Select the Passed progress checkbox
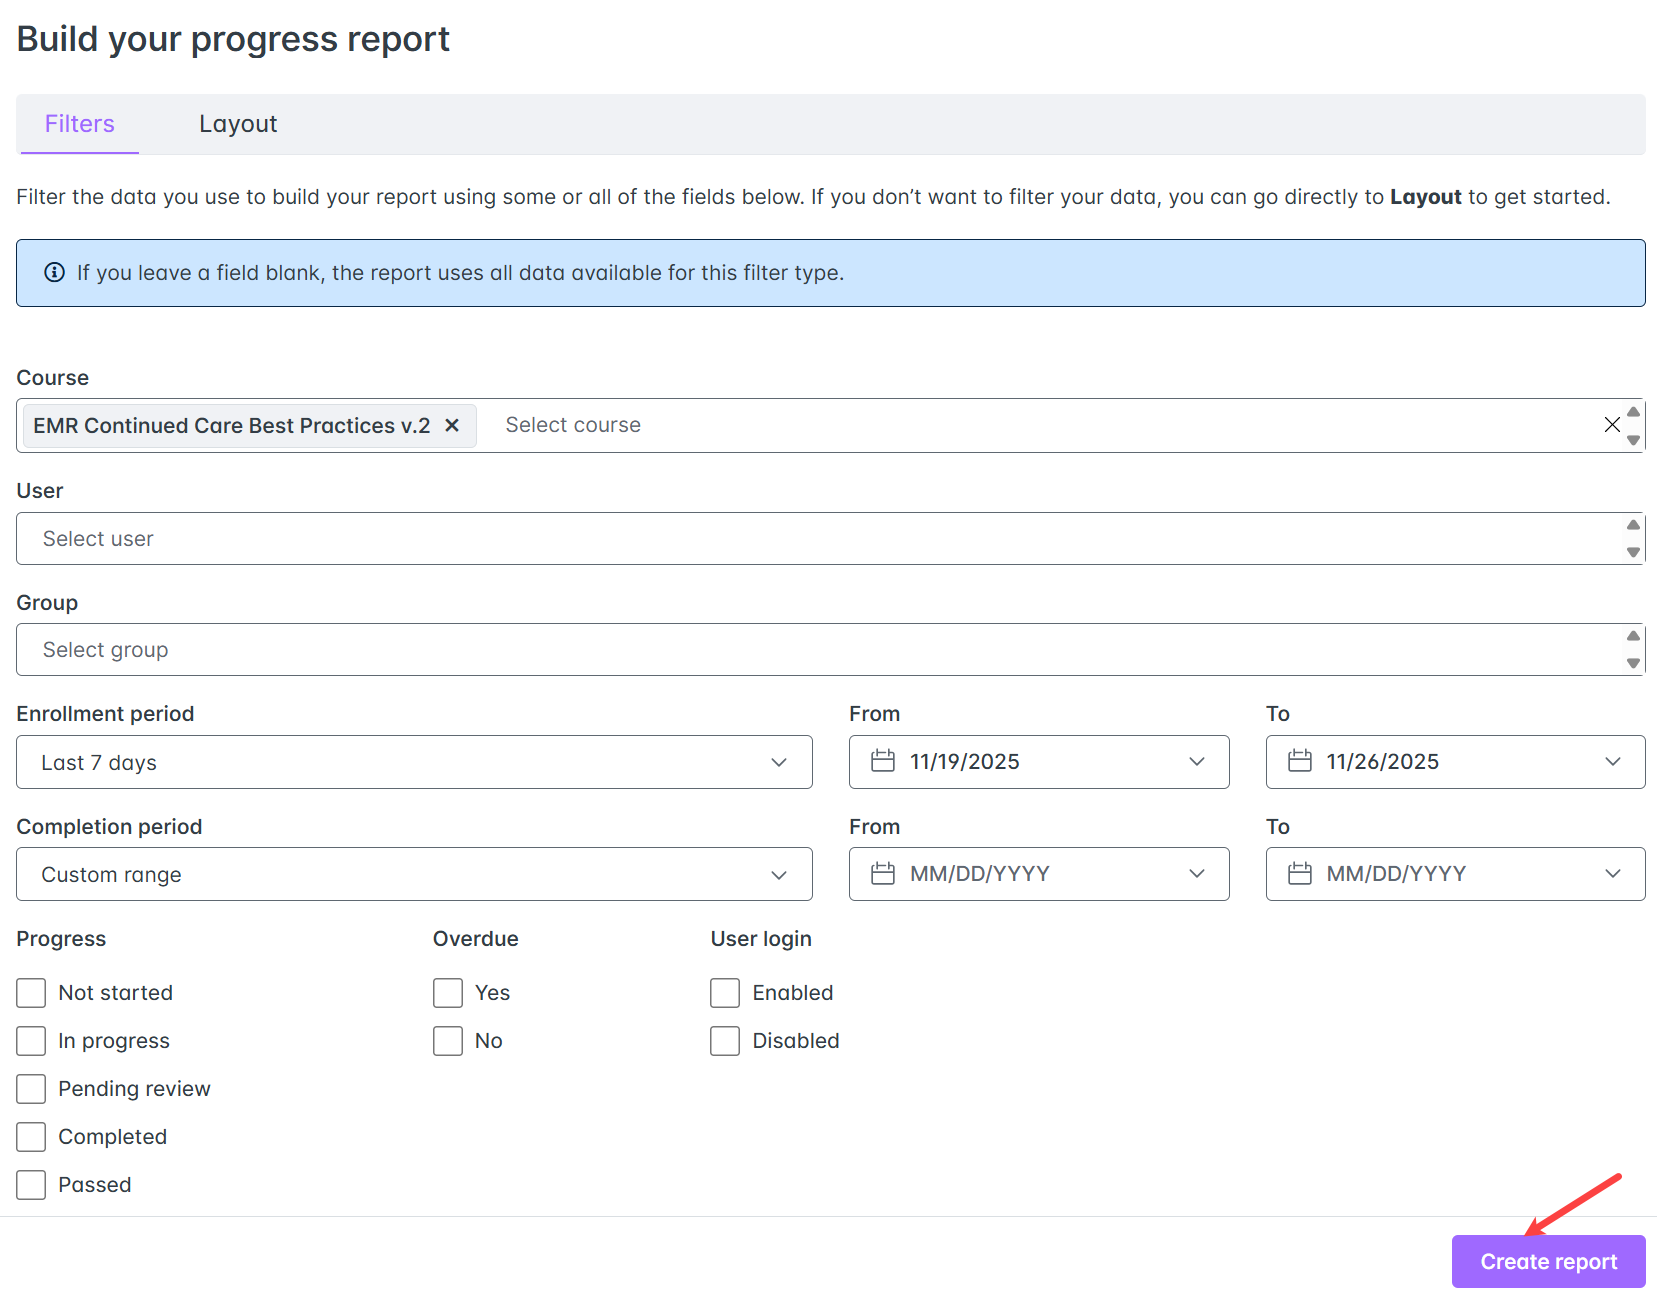 (x=31, y=1185)
